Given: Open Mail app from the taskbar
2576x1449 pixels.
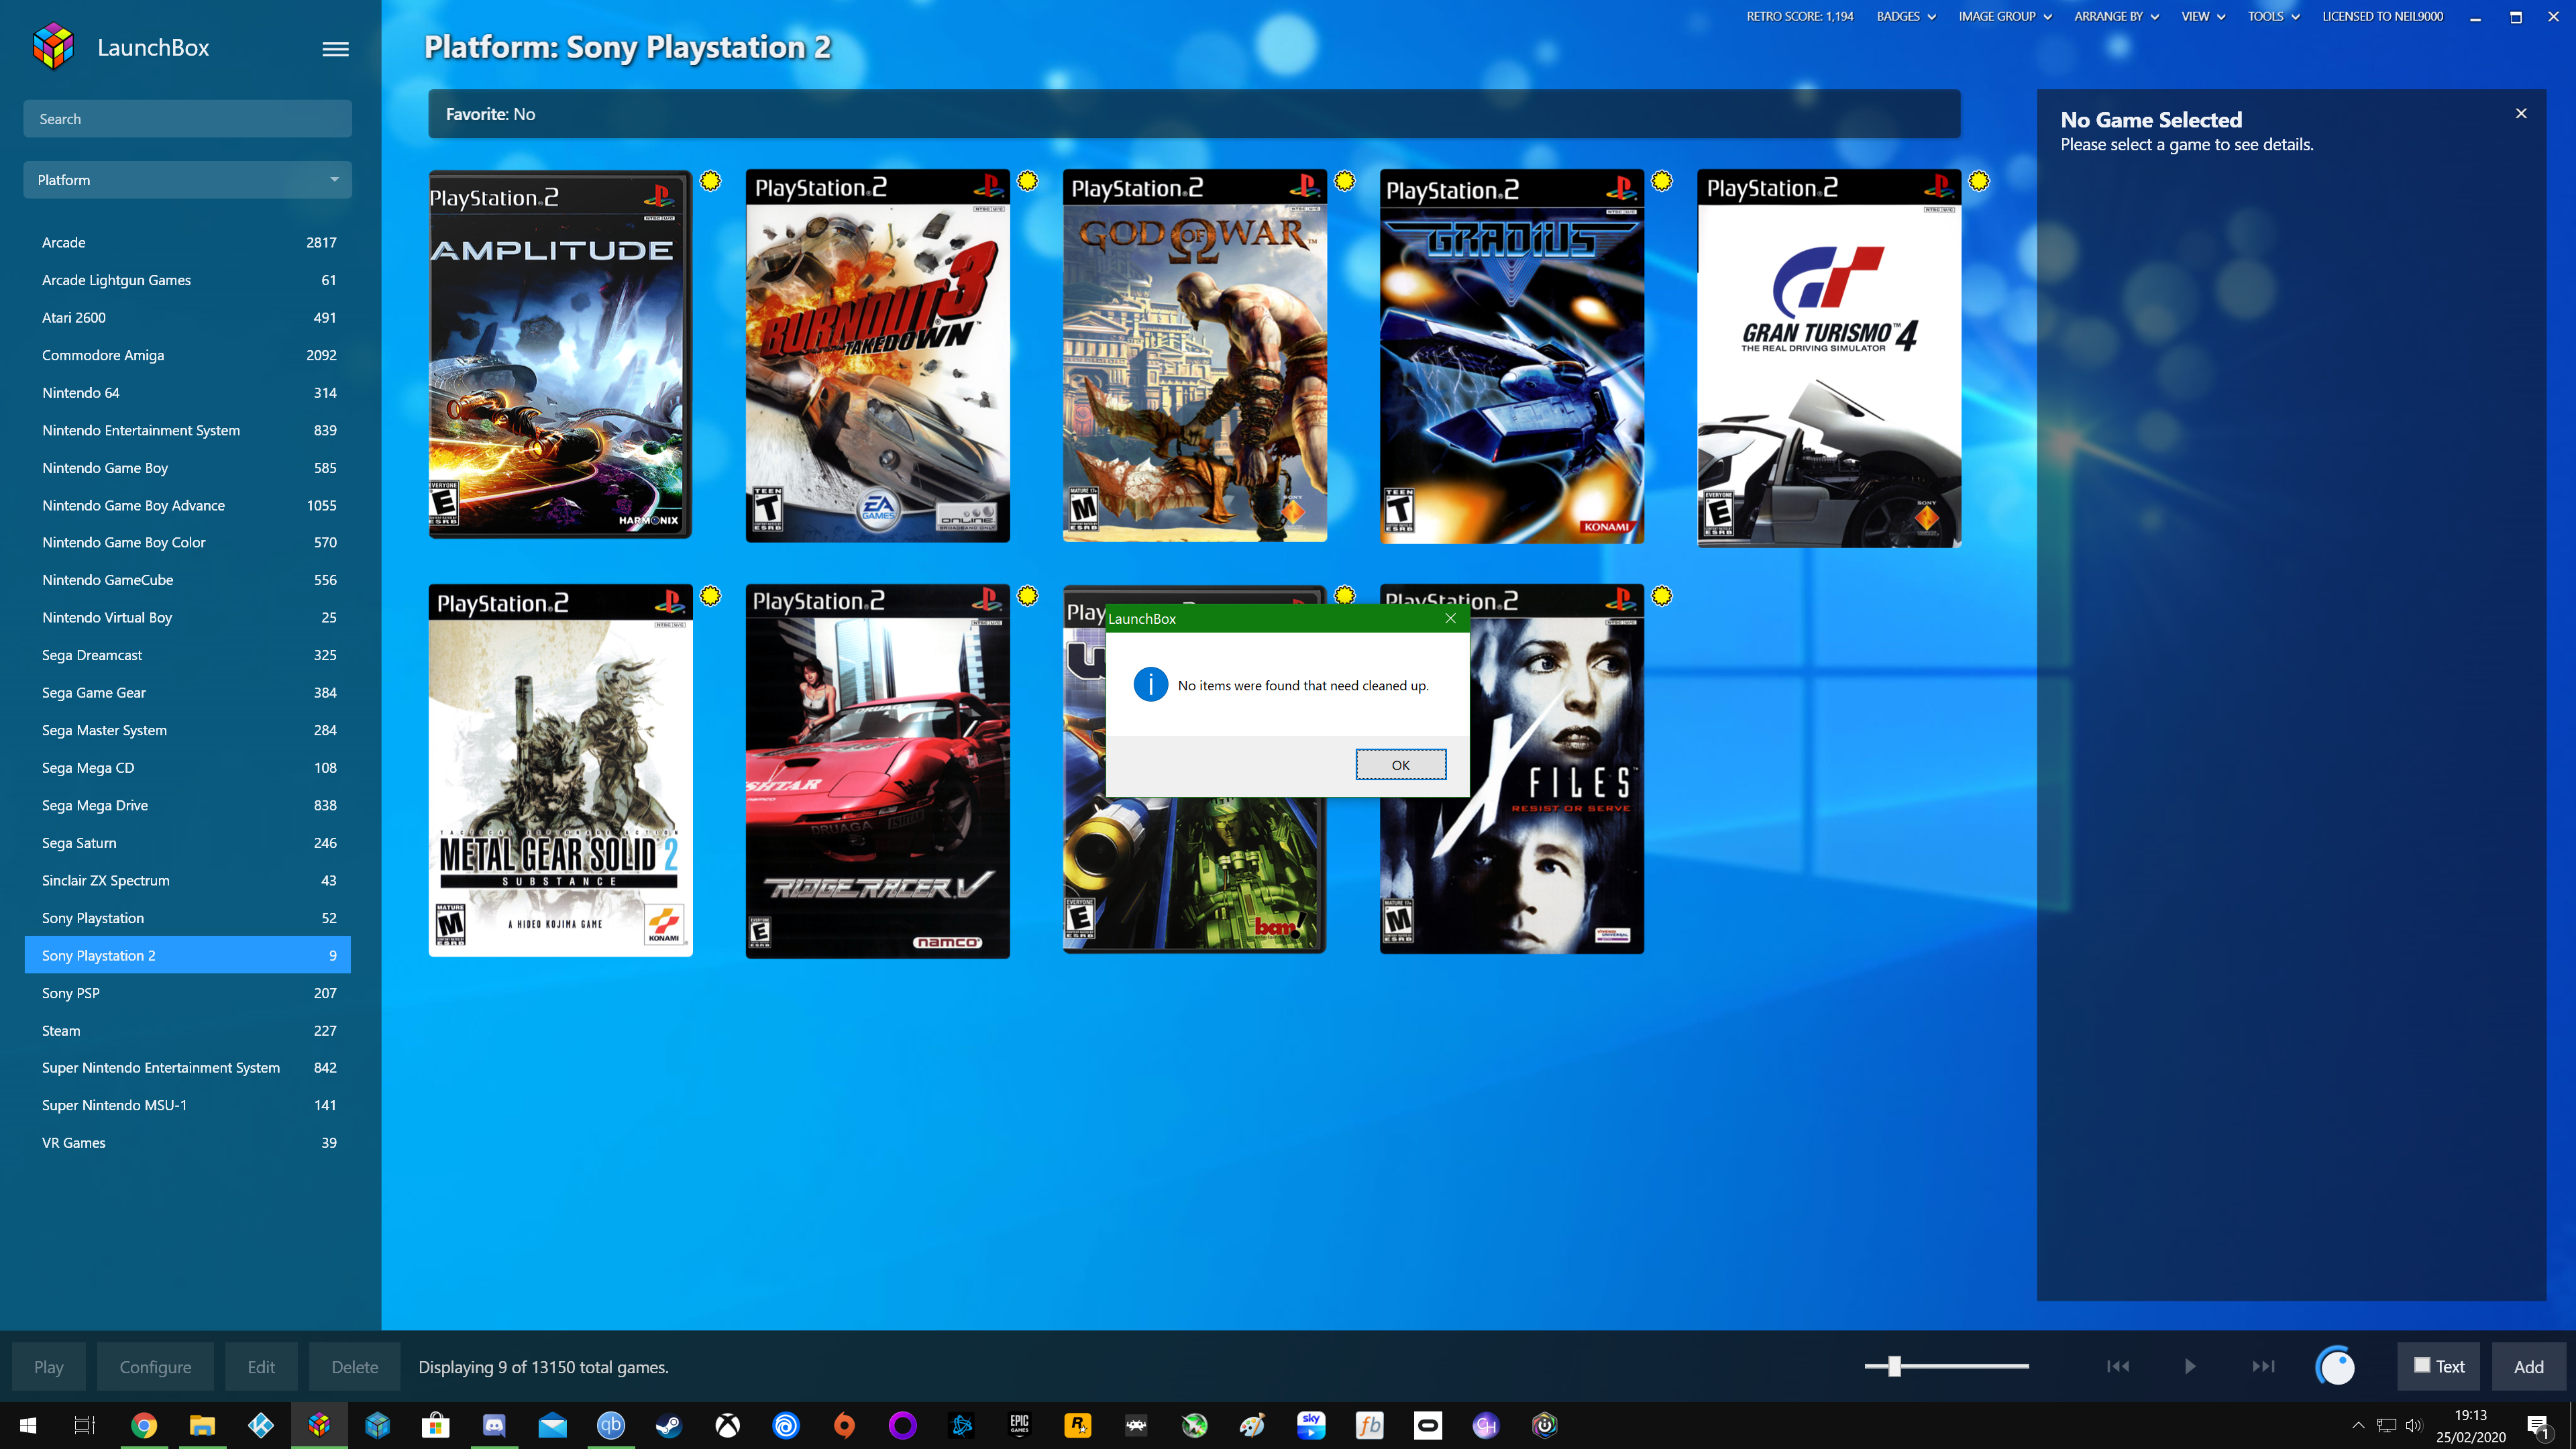Looking at the screenshot, I should click(552, 1425).
